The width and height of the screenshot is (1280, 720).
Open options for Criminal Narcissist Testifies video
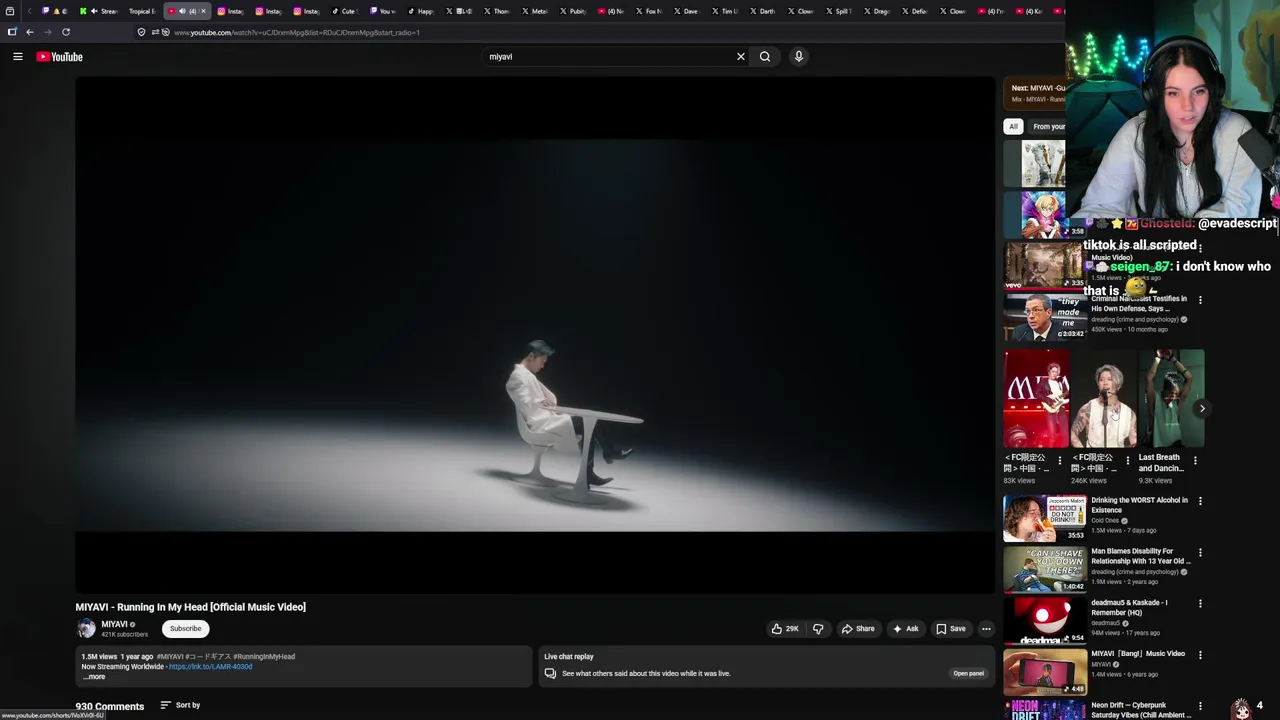coord(1200,300)
